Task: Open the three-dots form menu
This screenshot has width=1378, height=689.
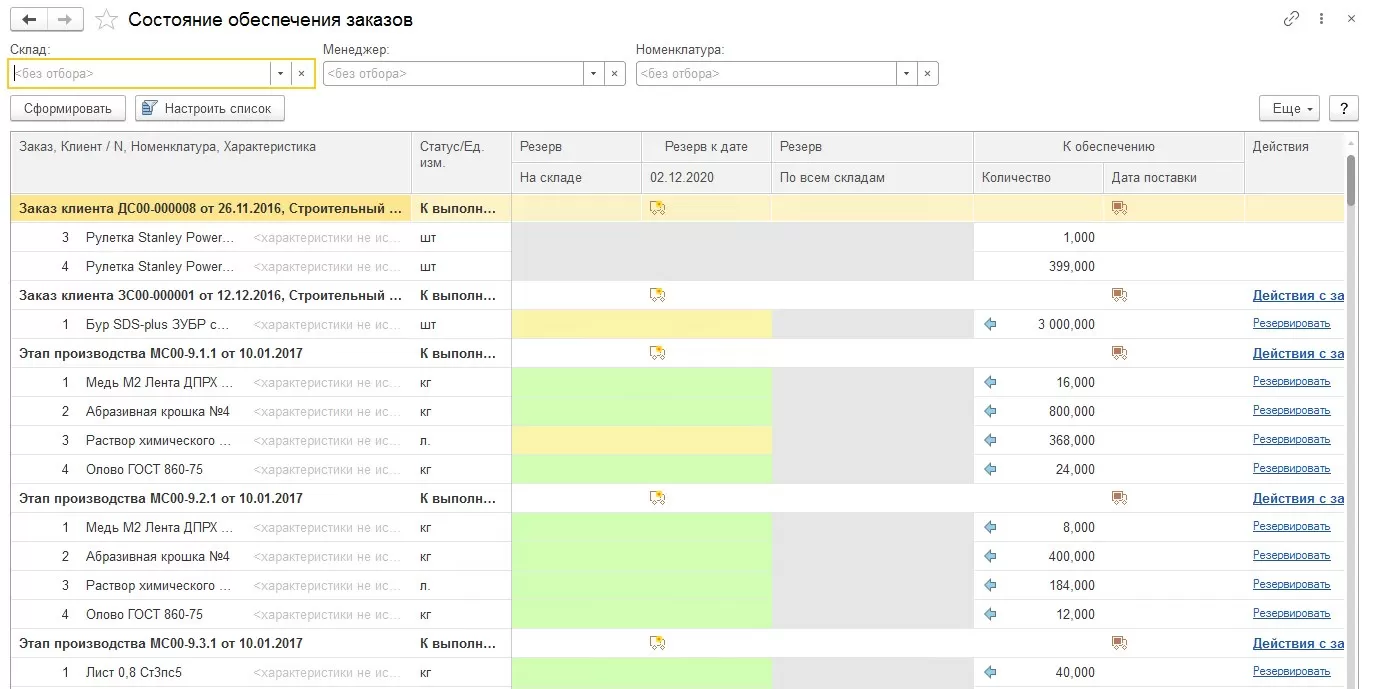Action: coord(1322,20)
